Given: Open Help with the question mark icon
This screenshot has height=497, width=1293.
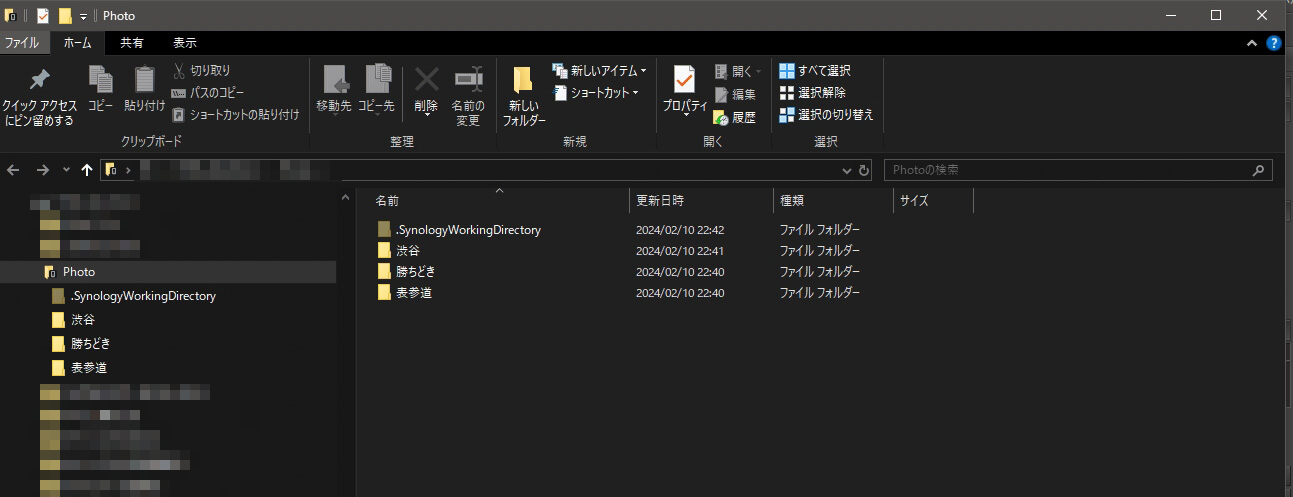Looking at the screenshot, I should [1274, 43].
